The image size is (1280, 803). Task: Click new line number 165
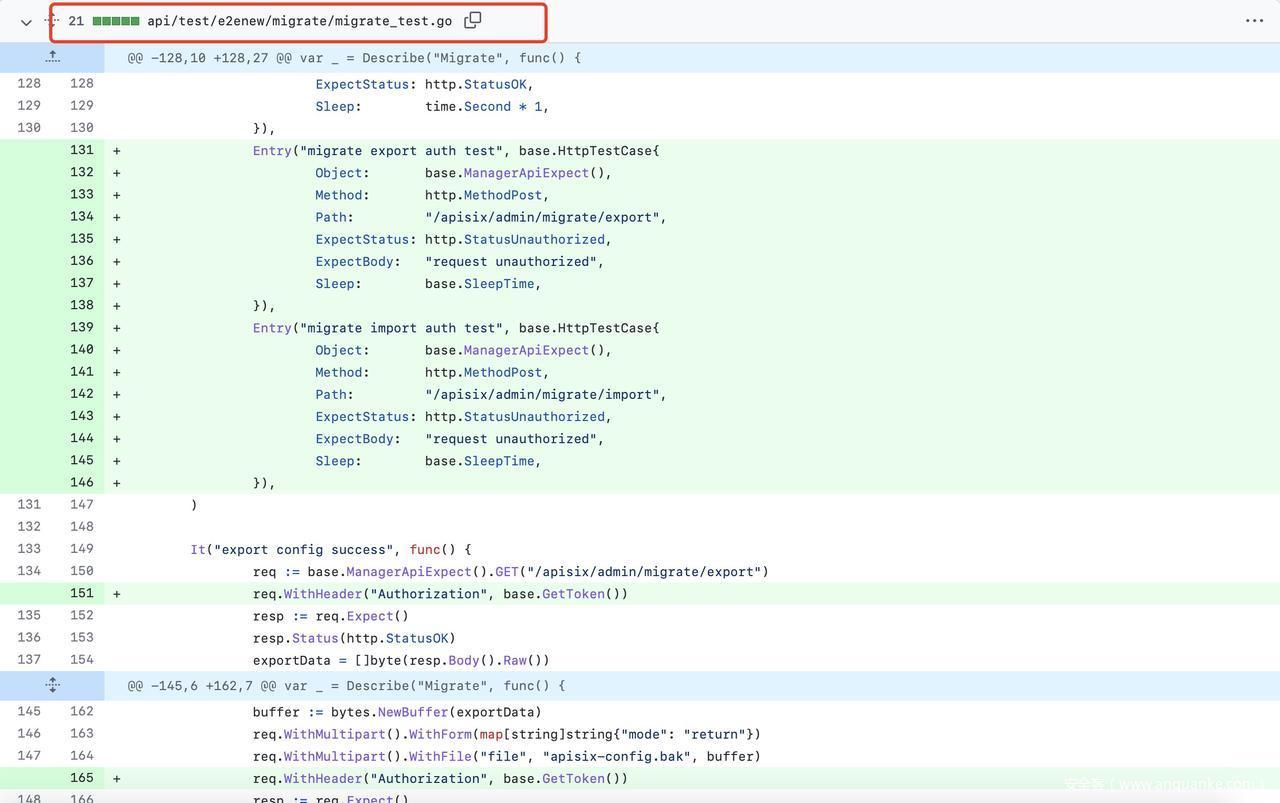pos(81,778)
